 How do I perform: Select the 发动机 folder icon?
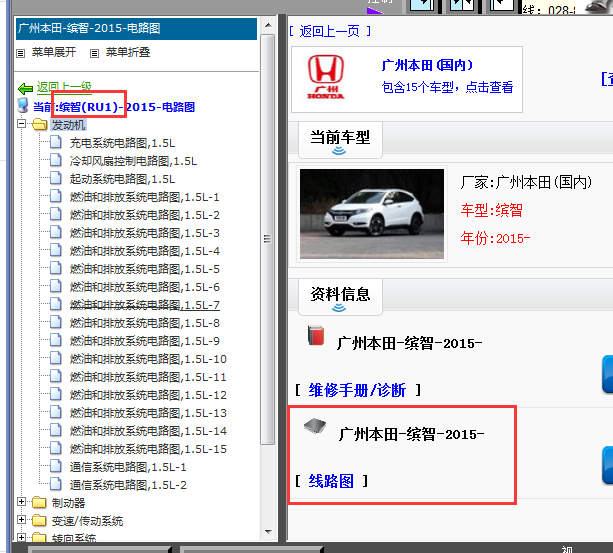(x=39, y=125)
